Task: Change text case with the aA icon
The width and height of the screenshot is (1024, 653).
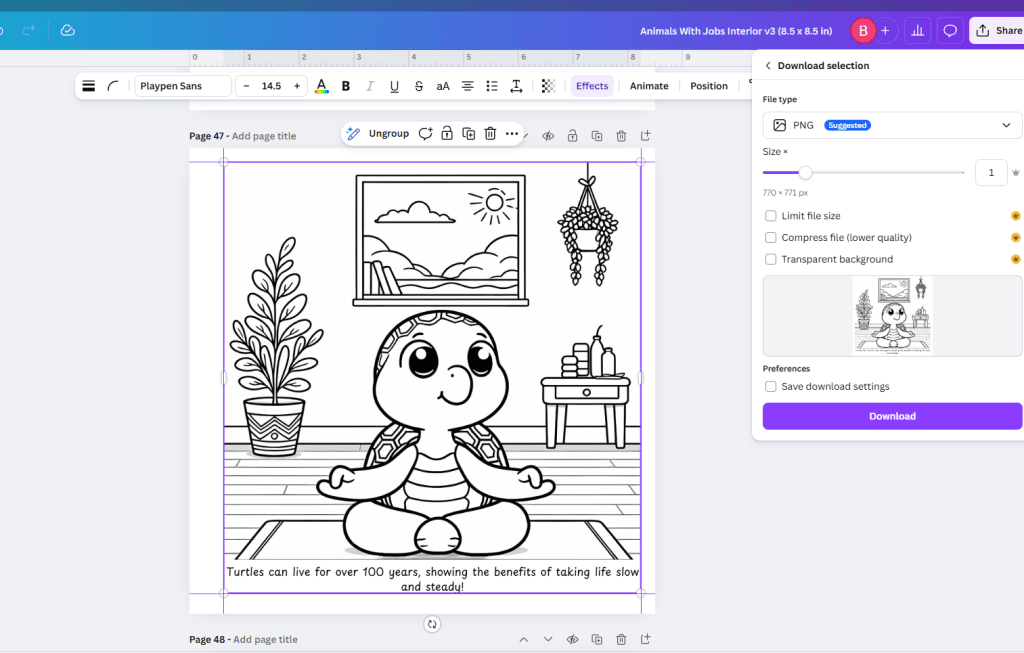Action: 443,86
